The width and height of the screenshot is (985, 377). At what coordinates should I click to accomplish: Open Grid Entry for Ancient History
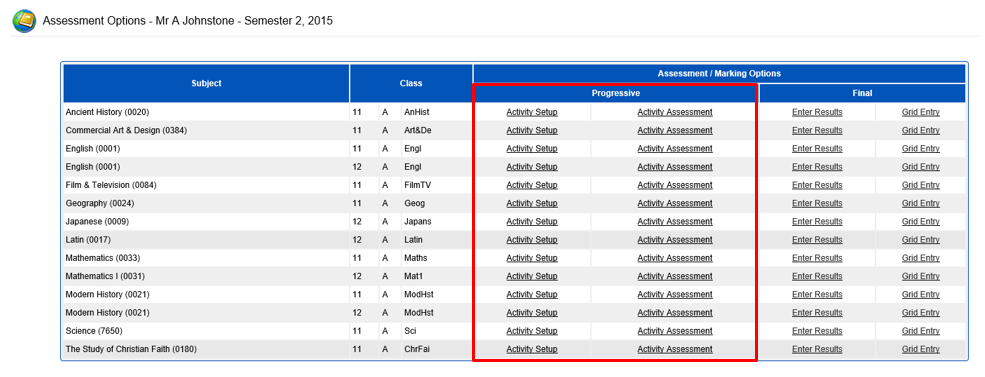(x=921, y=112)
